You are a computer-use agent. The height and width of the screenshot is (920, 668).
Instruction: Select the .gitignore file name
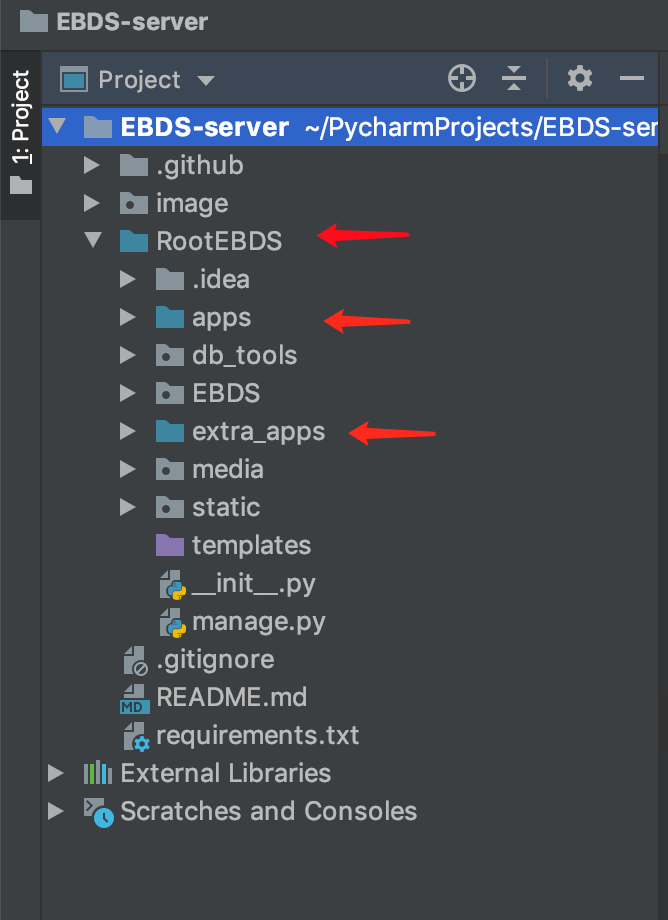tap(215, 660)
